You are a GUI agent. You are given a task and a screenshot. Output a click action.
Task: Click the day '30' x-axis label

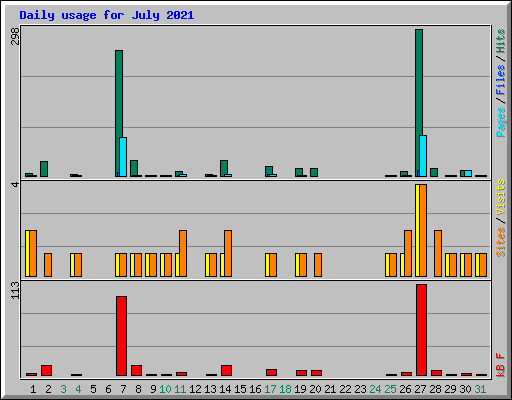[x=465, y=389]
